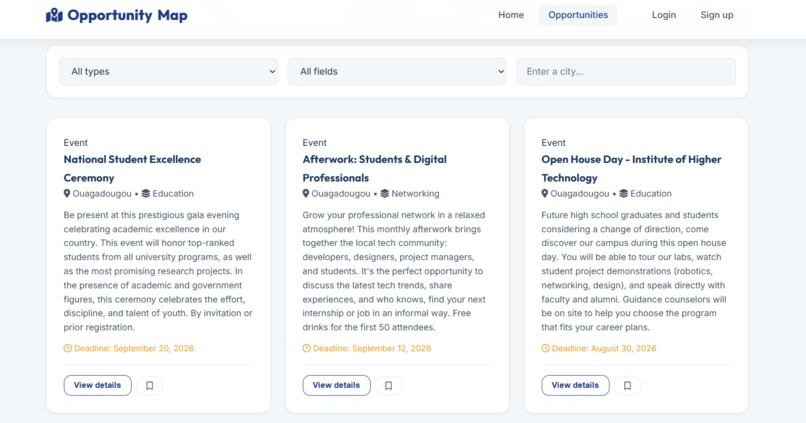806x423 pixels.
Task: Click layers icon on National Student Excellence card
Action: point(145,194)
